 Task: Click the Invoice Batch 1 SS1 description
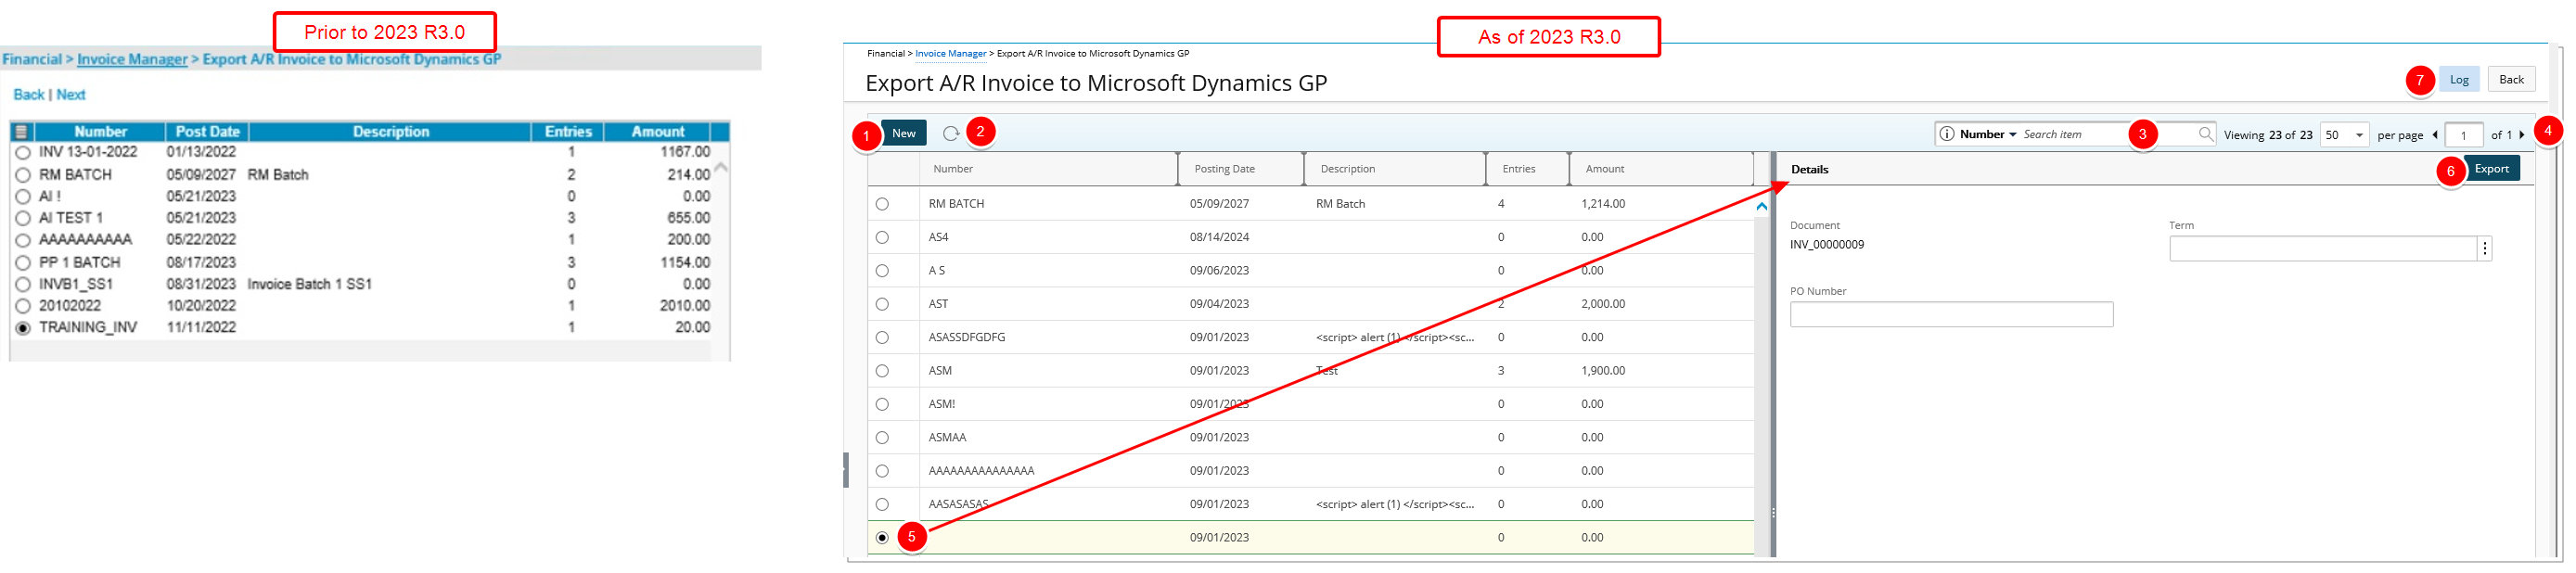309,285
